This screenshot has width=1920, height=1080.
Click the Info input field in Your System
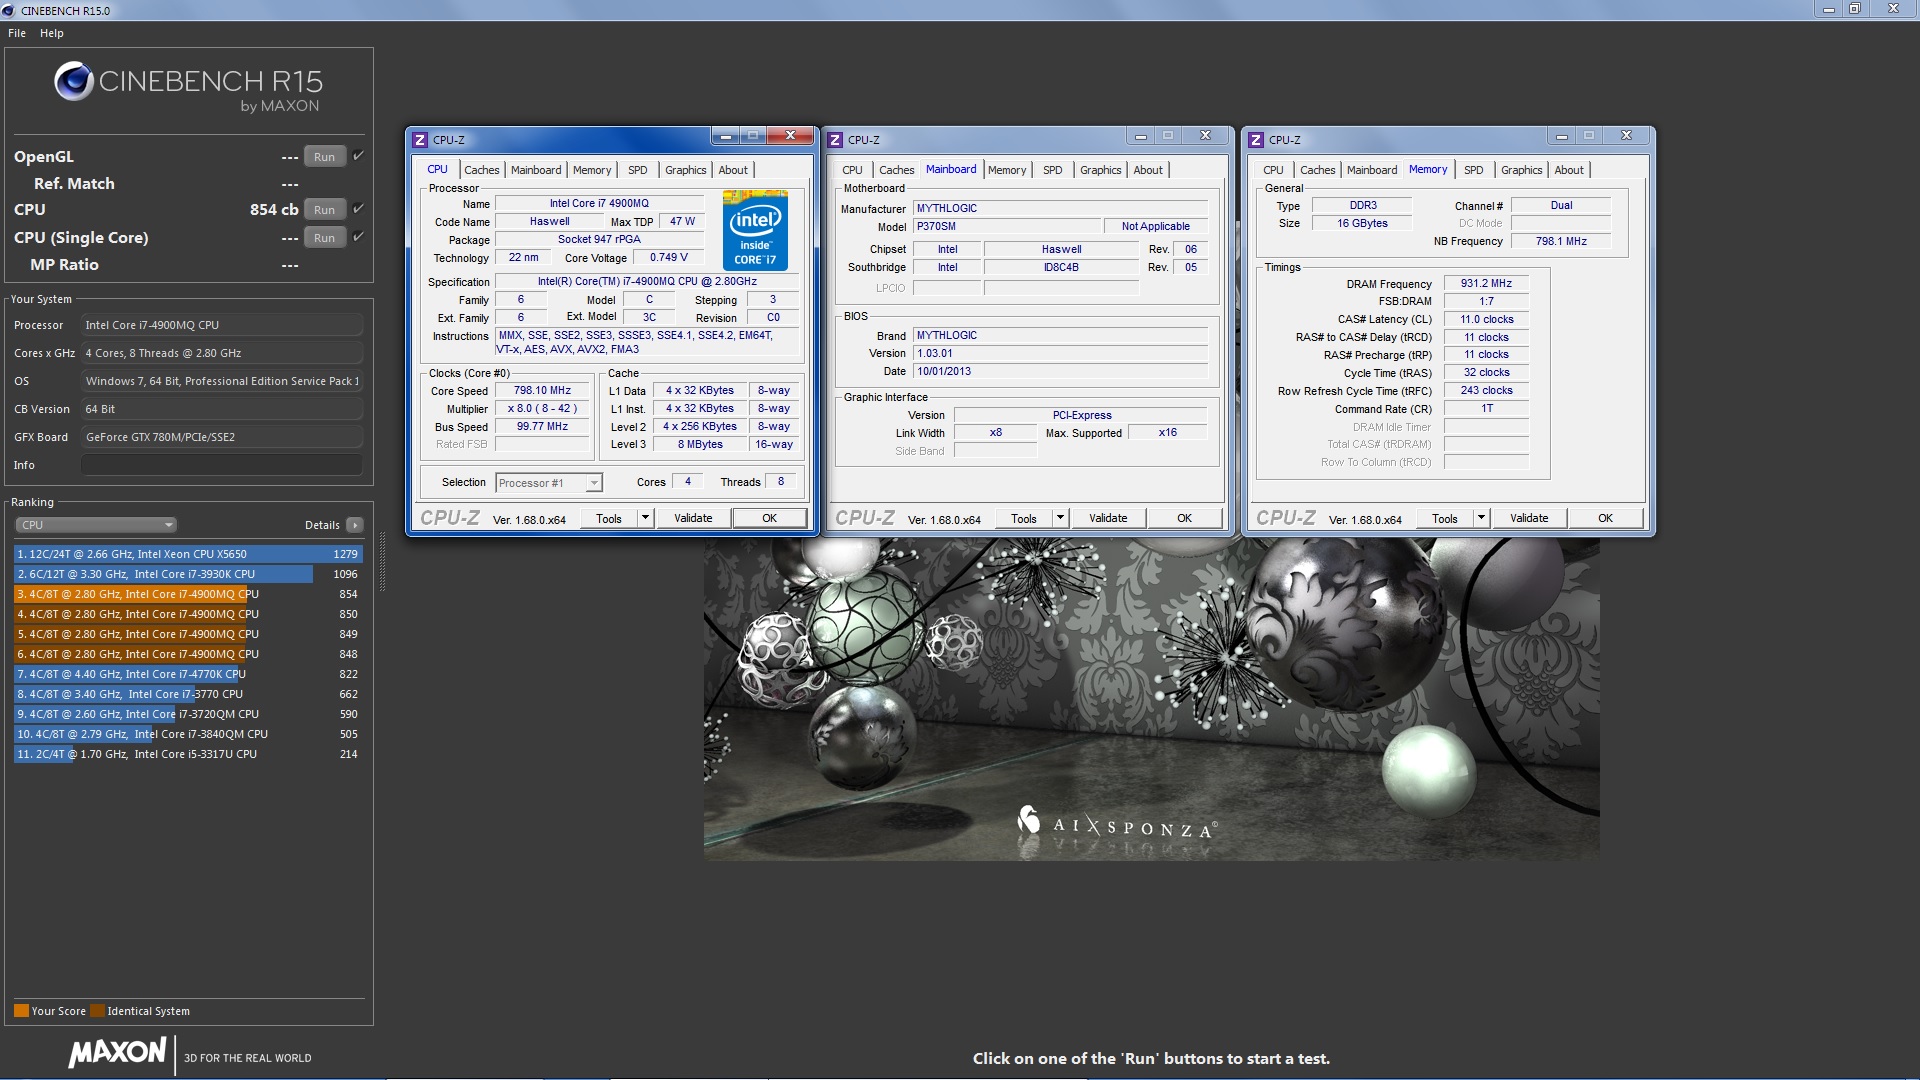(222, 465)
